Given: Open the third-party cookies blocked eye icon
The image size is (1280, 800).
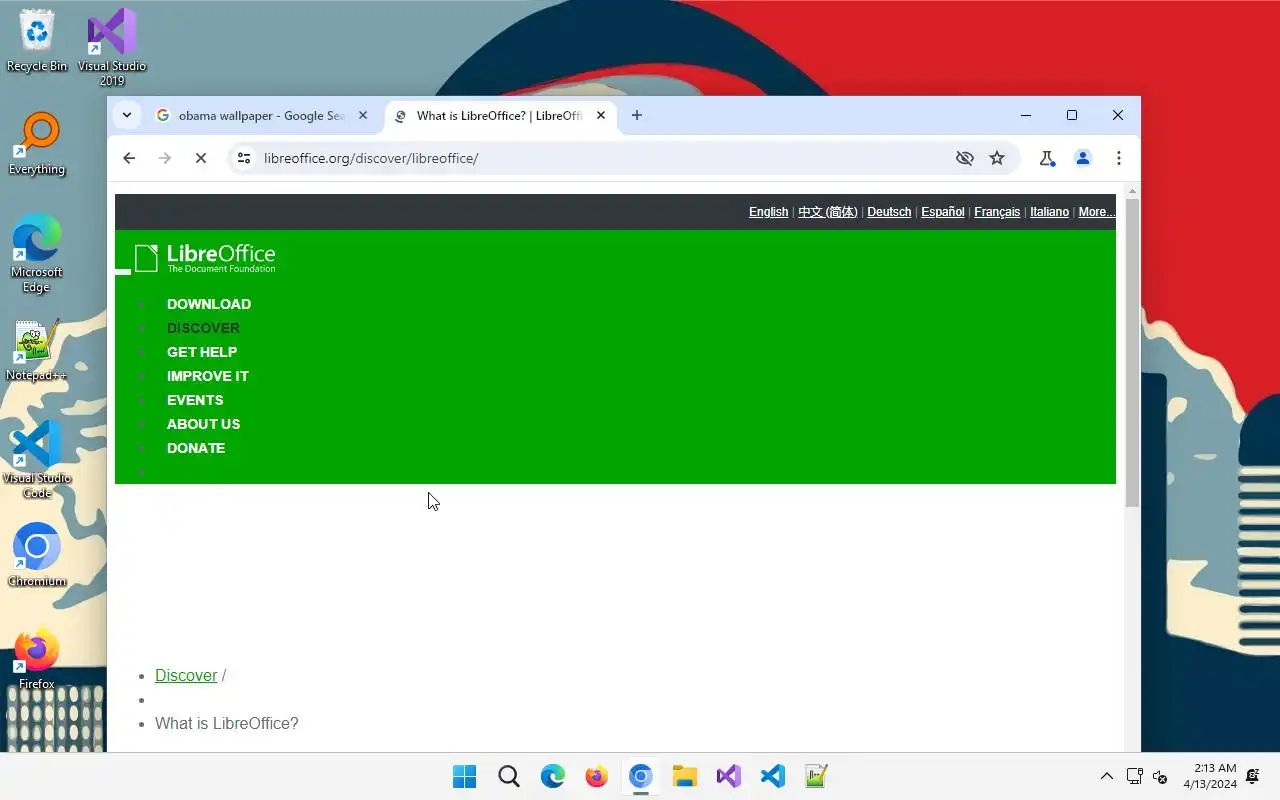Looking at the screenshot, I should click(x=965, y=158).
